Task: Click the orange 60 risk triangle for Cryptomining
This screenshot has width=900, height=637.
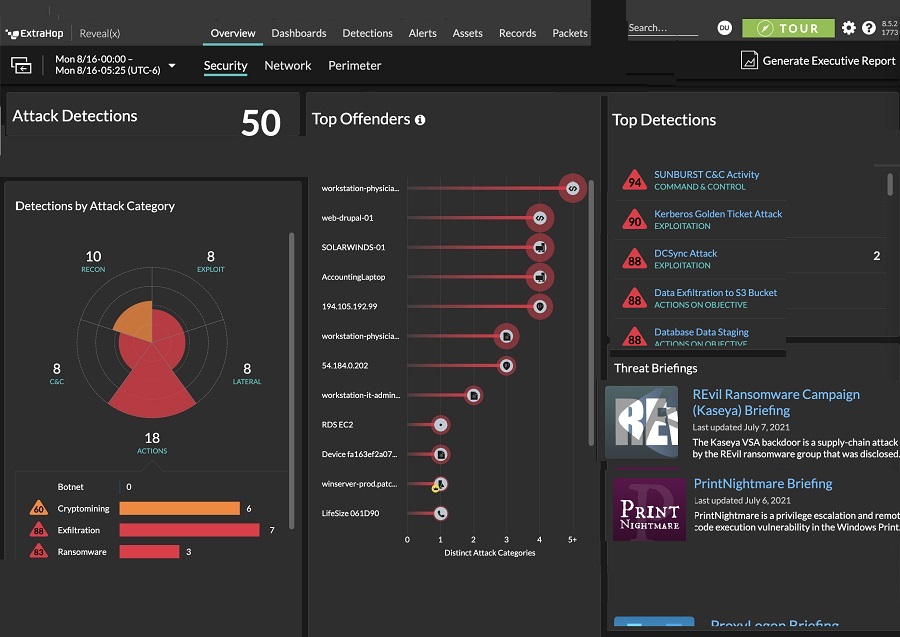Action: (38, 508)
